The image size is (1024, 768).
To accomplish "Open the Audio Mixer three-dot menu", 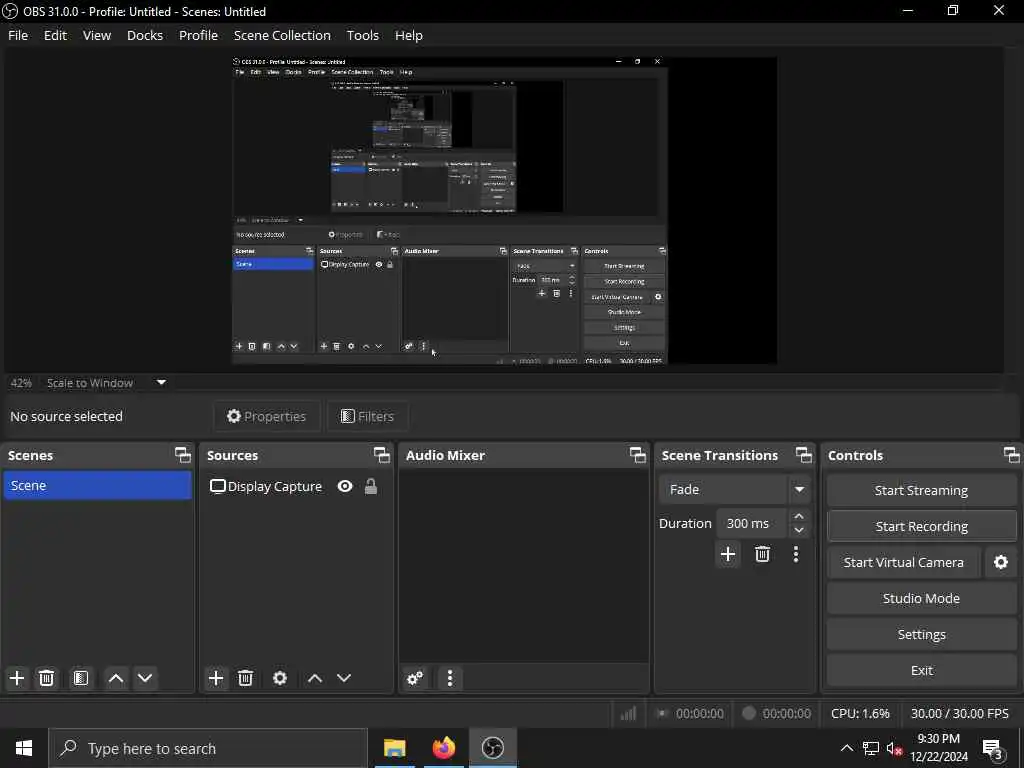I will point(450,678).
